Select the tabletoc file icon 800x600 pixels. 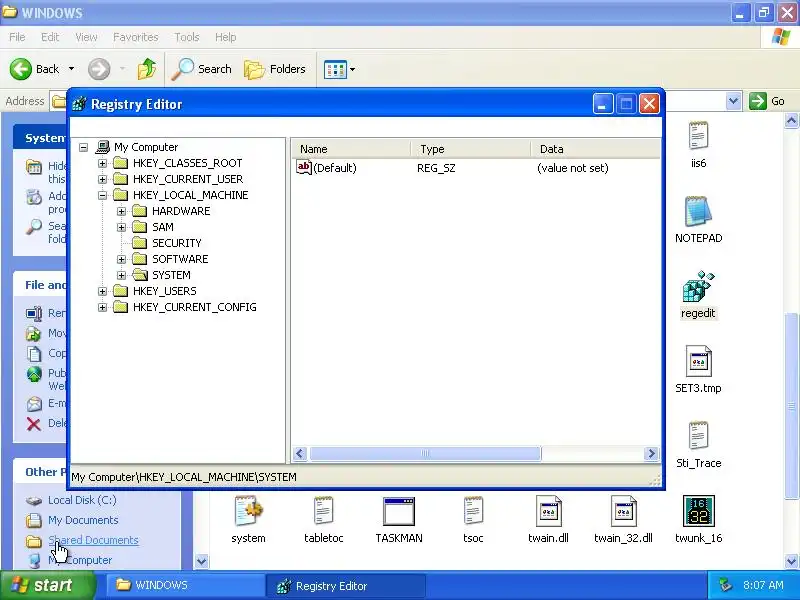pyautogui.click(x=323, y=511)
